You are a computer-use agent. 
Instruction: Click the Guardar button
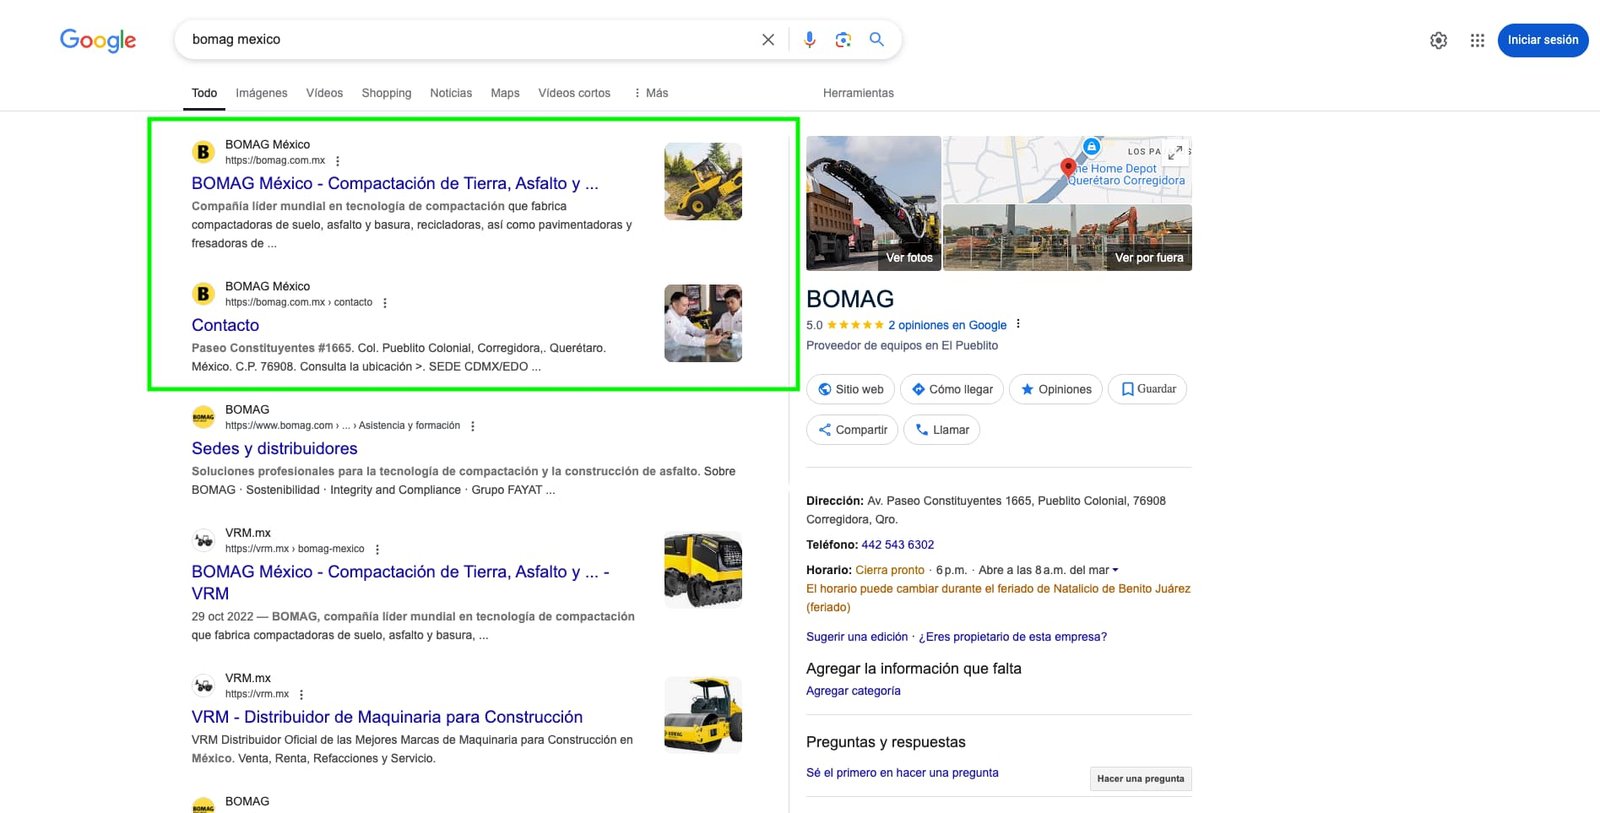[1147, 389]
